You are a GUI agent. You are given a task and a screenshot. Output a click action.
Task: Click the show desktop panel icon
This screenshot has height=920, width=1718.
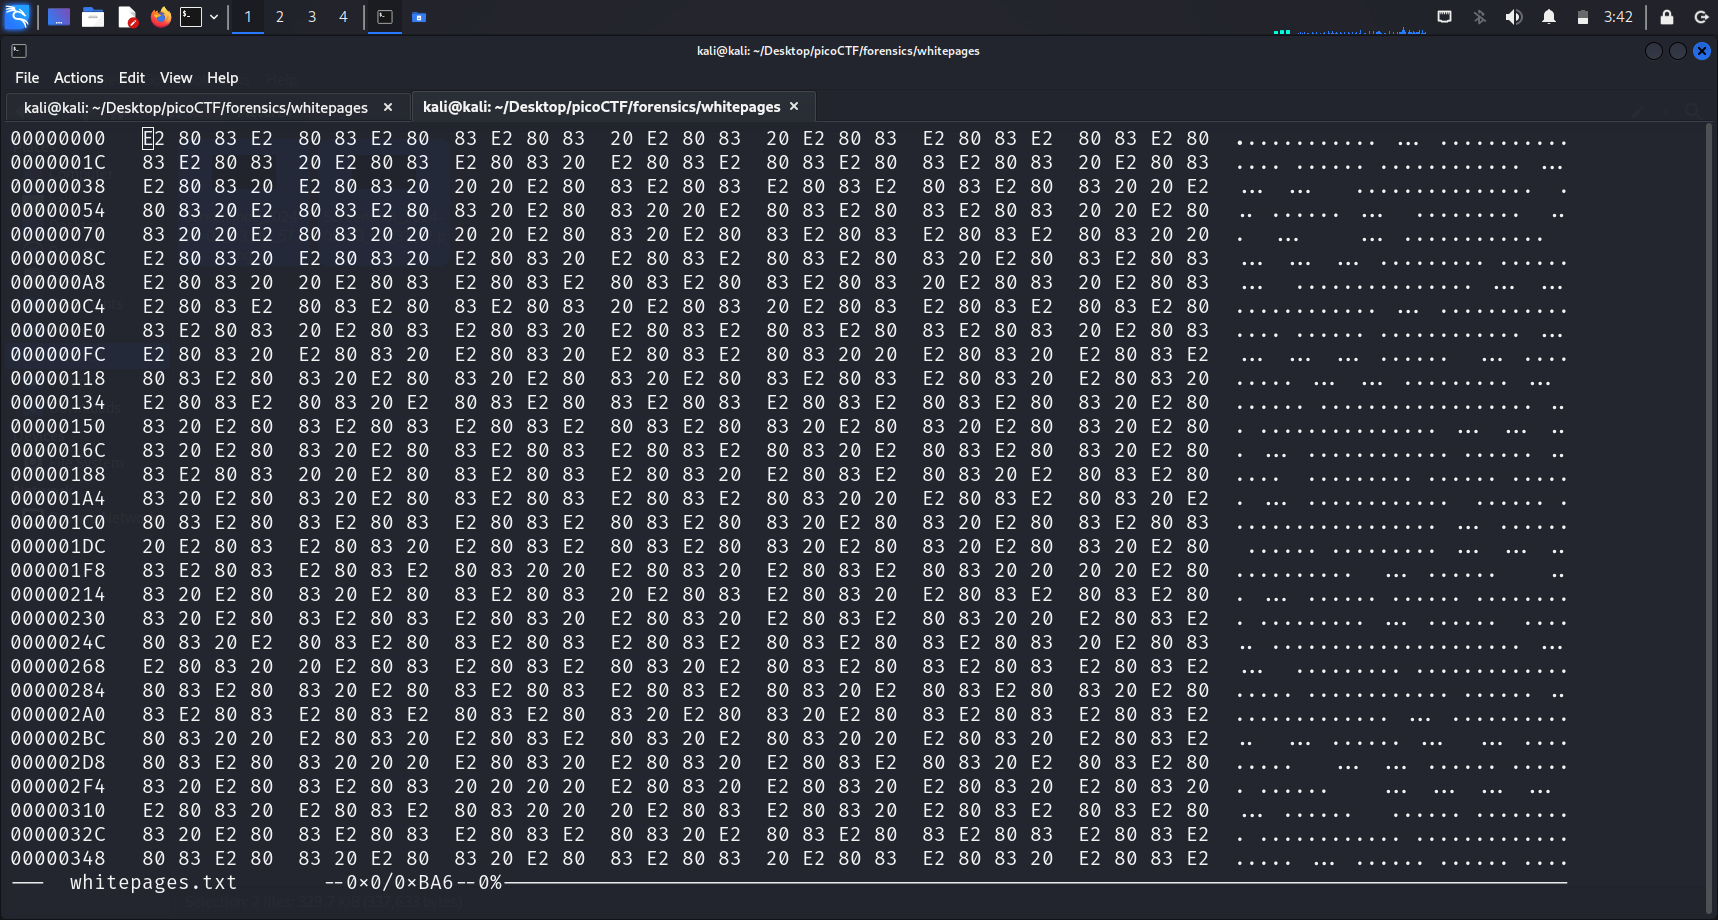[59, 17]
